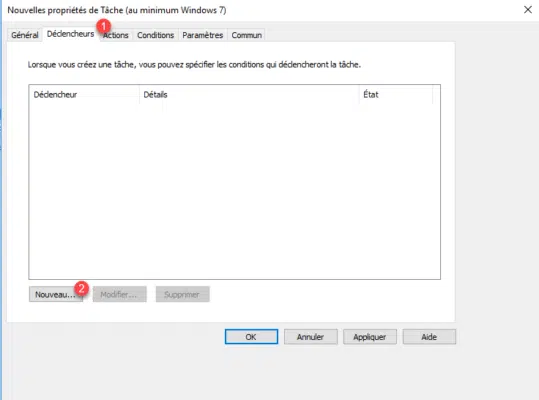Click the red number 2 badge
The height and width of the screenshot is (400, 539).
[81, 288]
